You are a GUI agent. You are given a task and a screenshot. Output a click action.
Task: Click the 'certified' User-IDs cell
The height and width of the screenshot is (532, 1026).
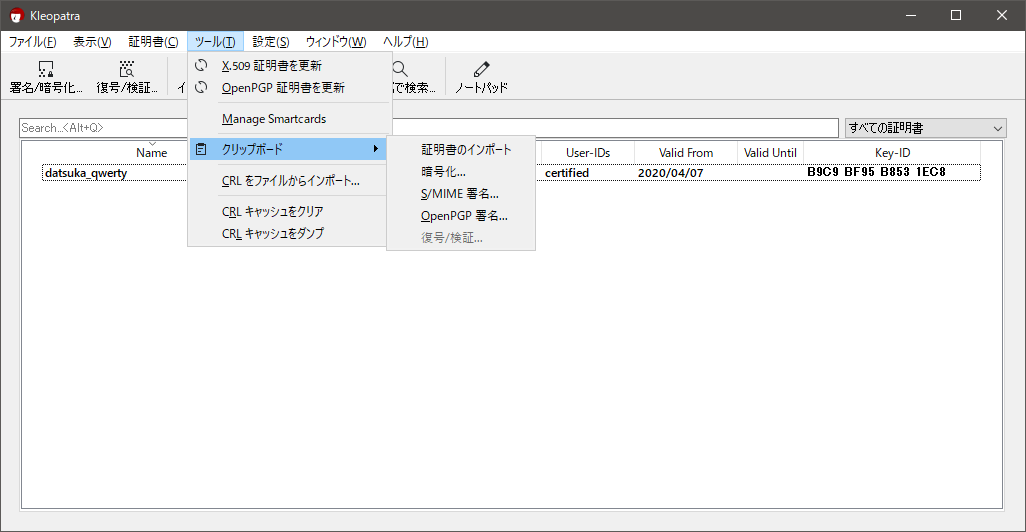coord(567,173)
